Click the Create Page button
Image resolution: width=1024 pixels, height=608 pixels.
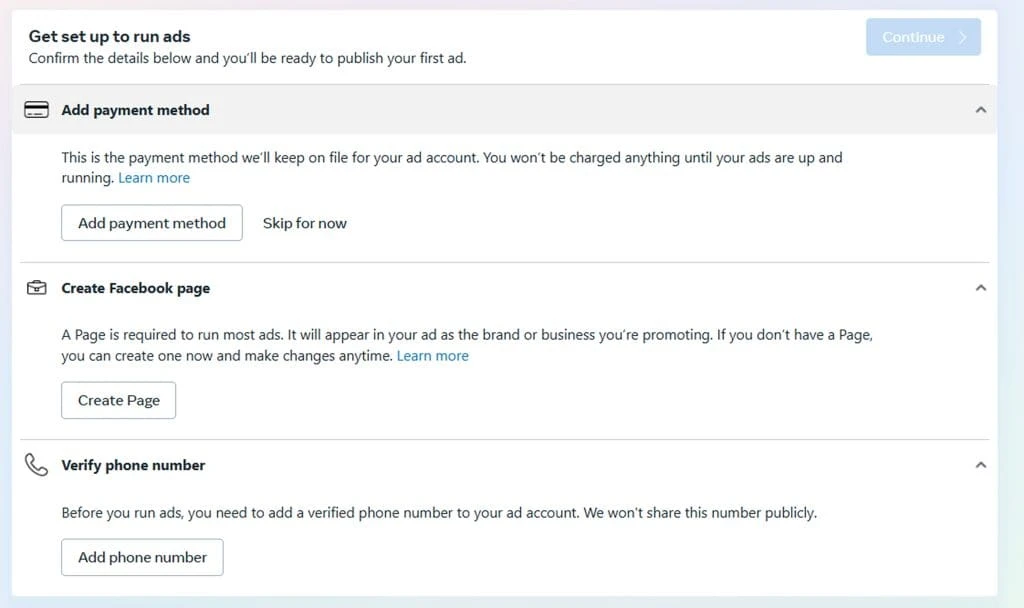tap(118, 400)
